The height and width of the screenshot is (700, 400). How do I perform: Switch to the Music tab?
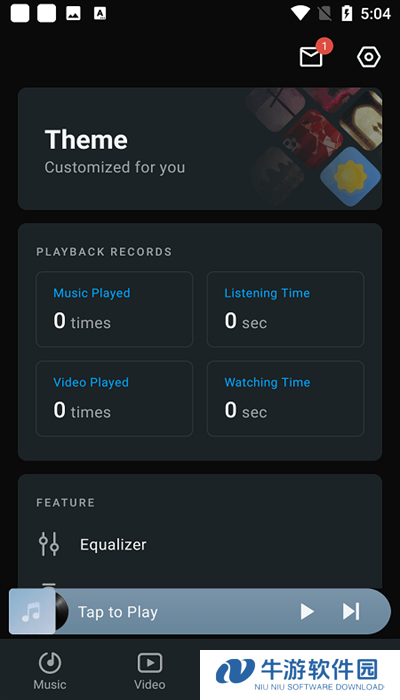pyautogui.click(x=50, y=670)
